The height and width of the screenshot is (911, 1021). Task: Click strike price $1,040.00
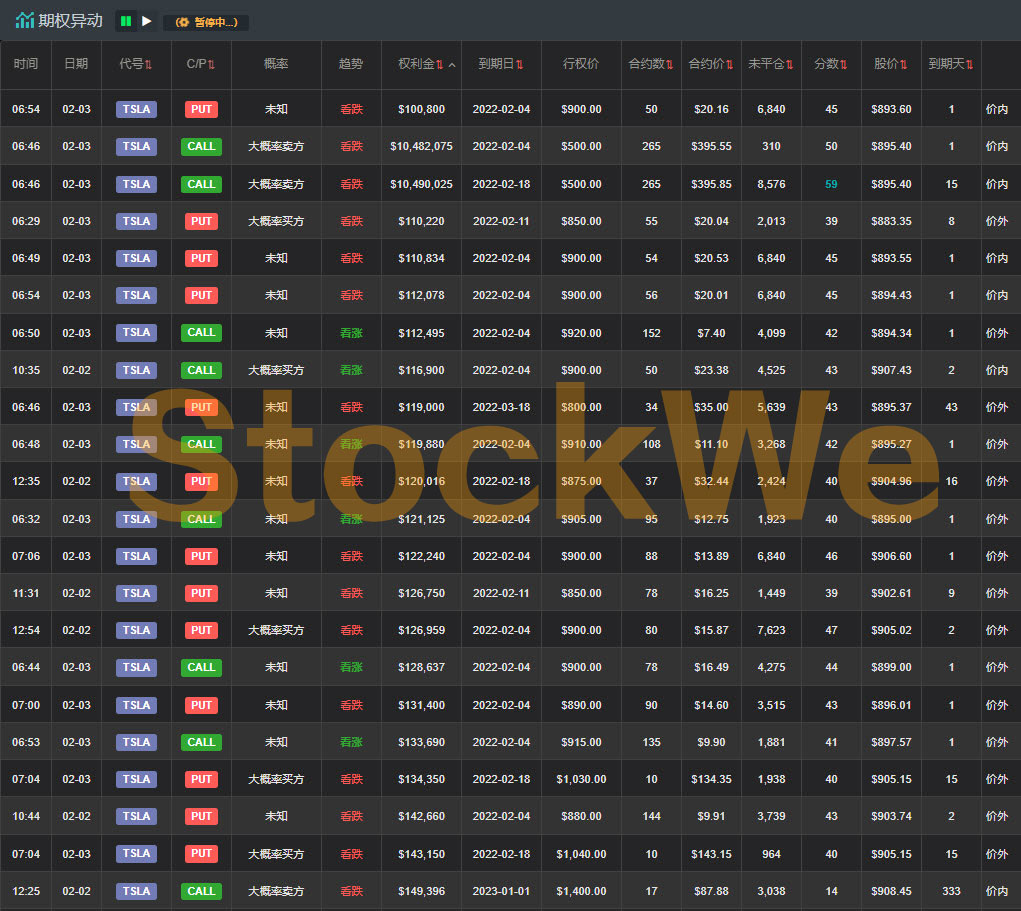click(581, 854)
